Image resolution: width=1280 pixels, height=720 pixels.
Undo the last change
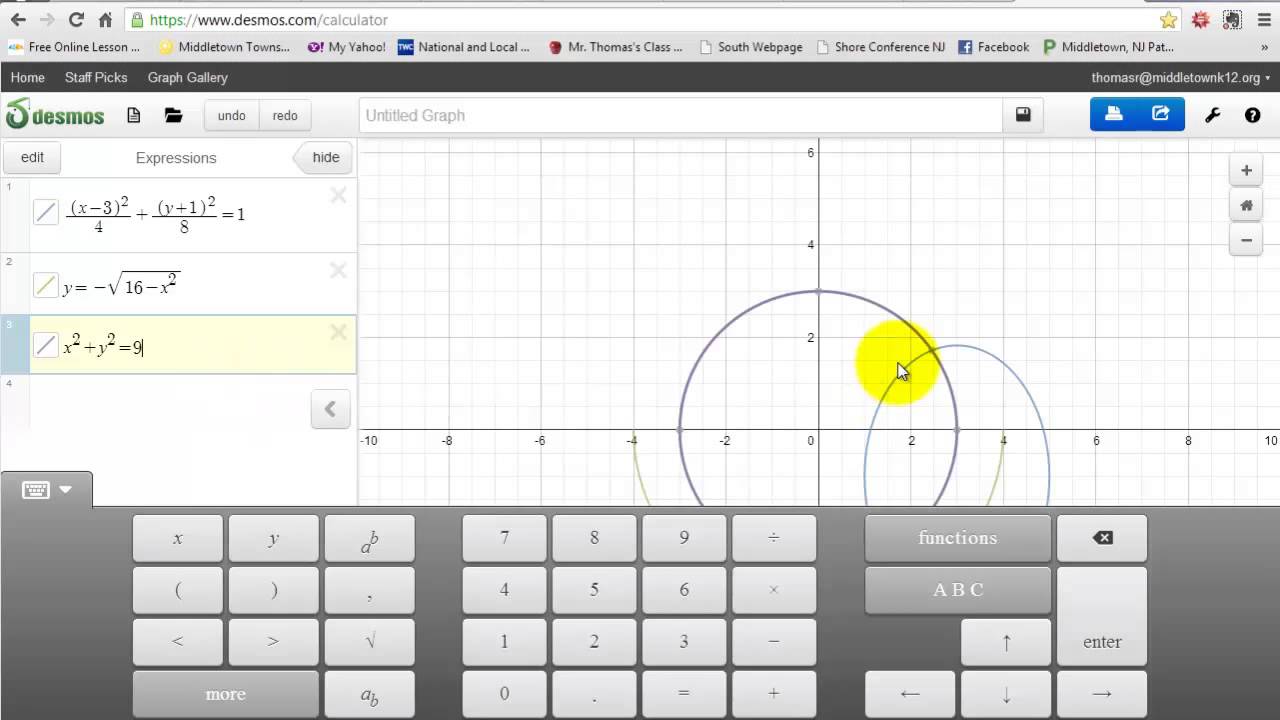click(231, 115)
